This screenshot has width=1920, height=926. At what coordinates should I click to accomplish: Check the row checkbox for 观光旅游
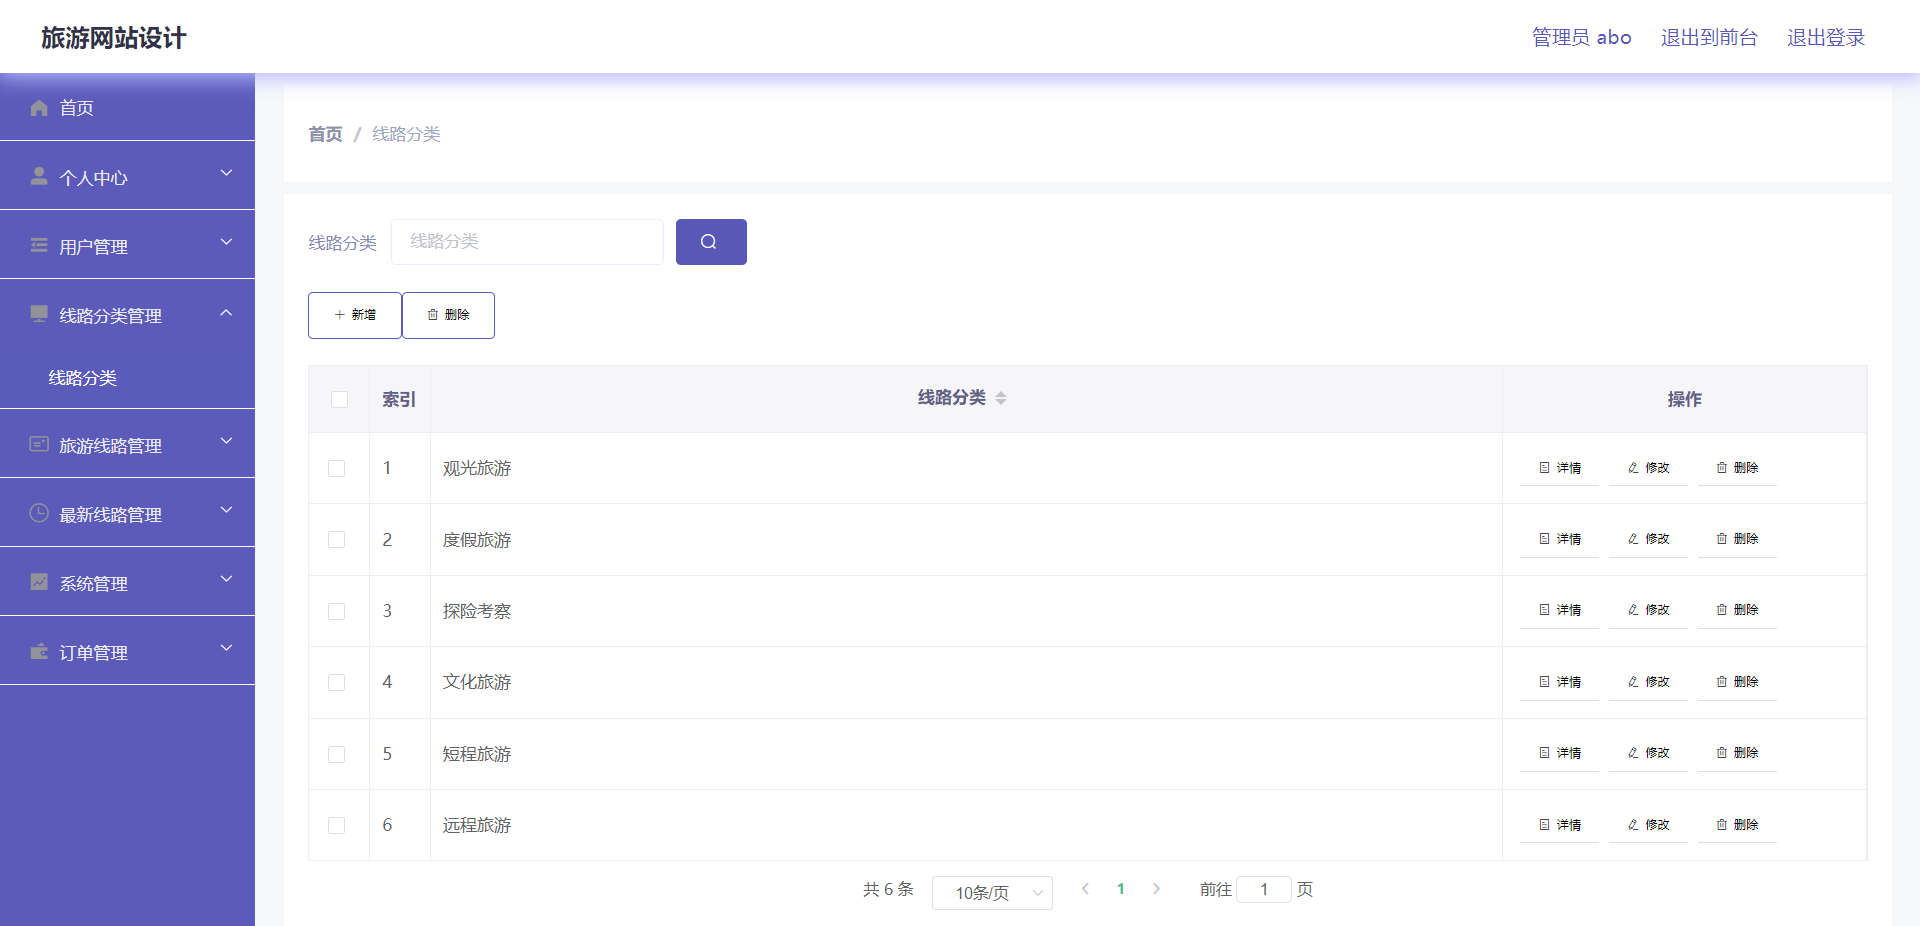[x=337, y=468]
